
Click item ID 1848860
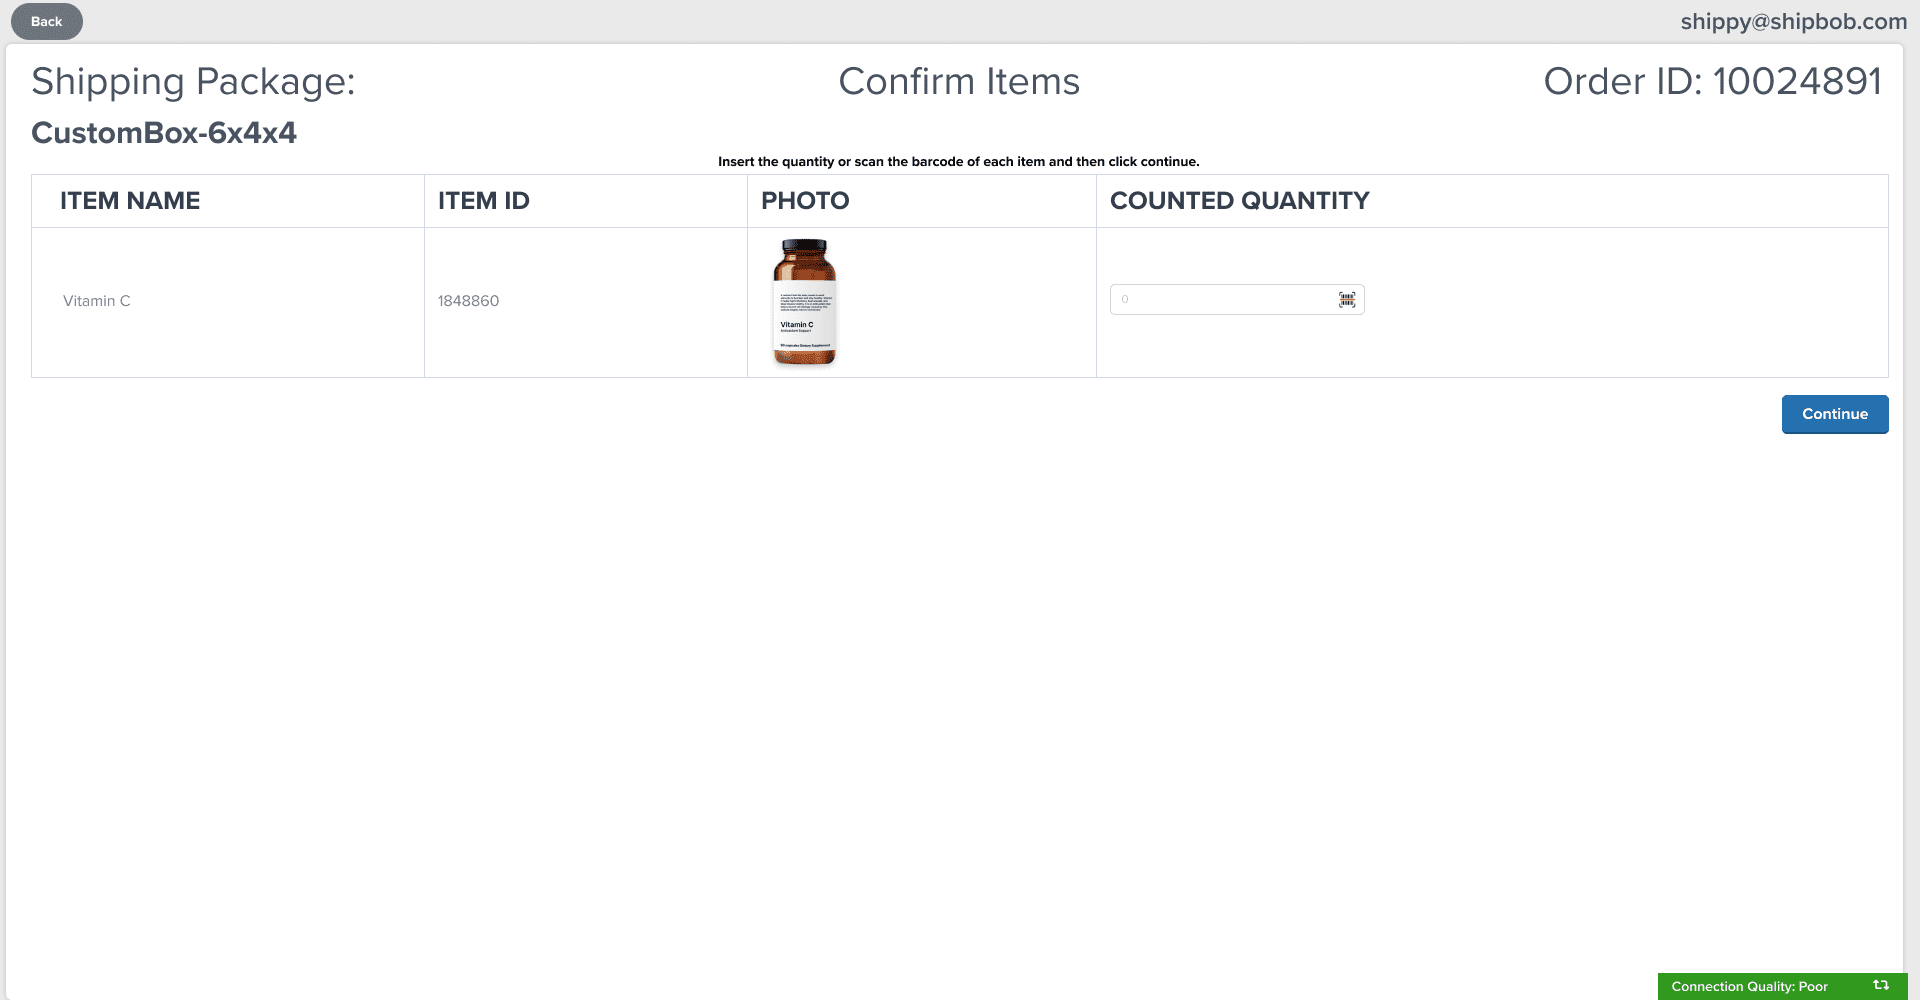[468, 301]
